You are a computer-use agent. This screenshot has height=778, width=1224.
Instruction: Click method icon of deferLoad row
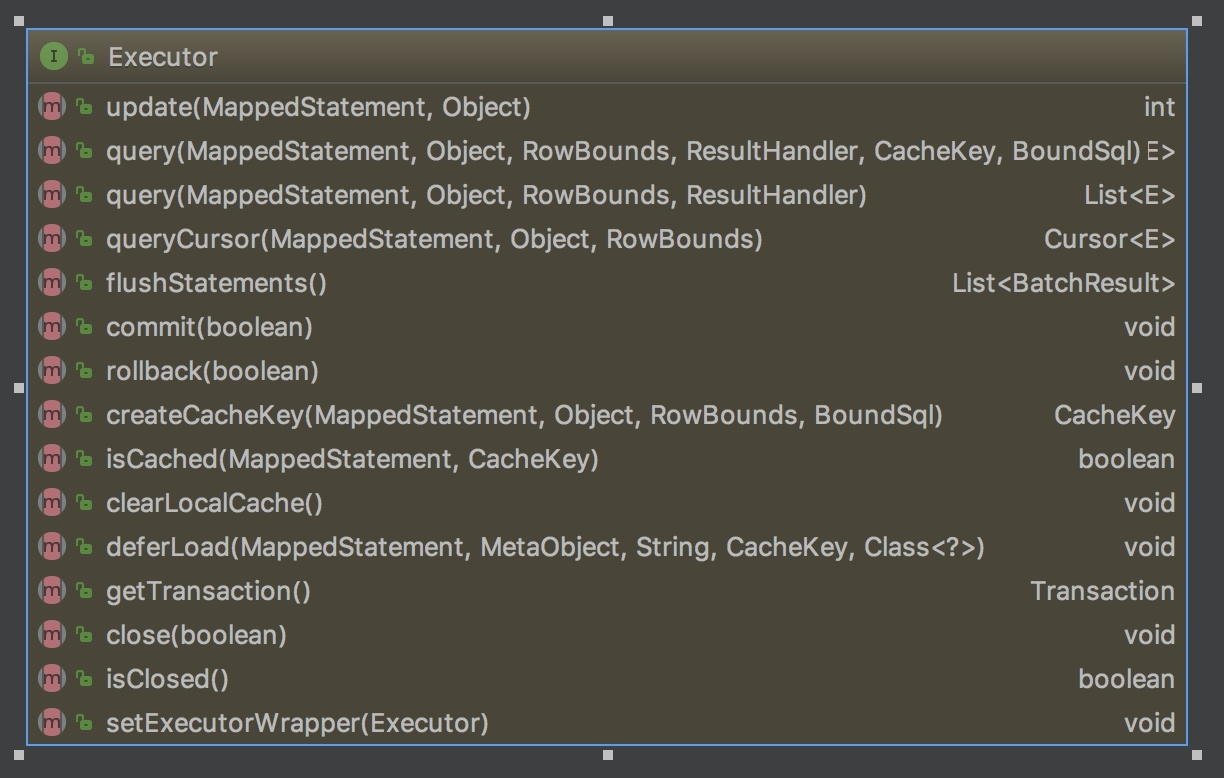point(52,547)
